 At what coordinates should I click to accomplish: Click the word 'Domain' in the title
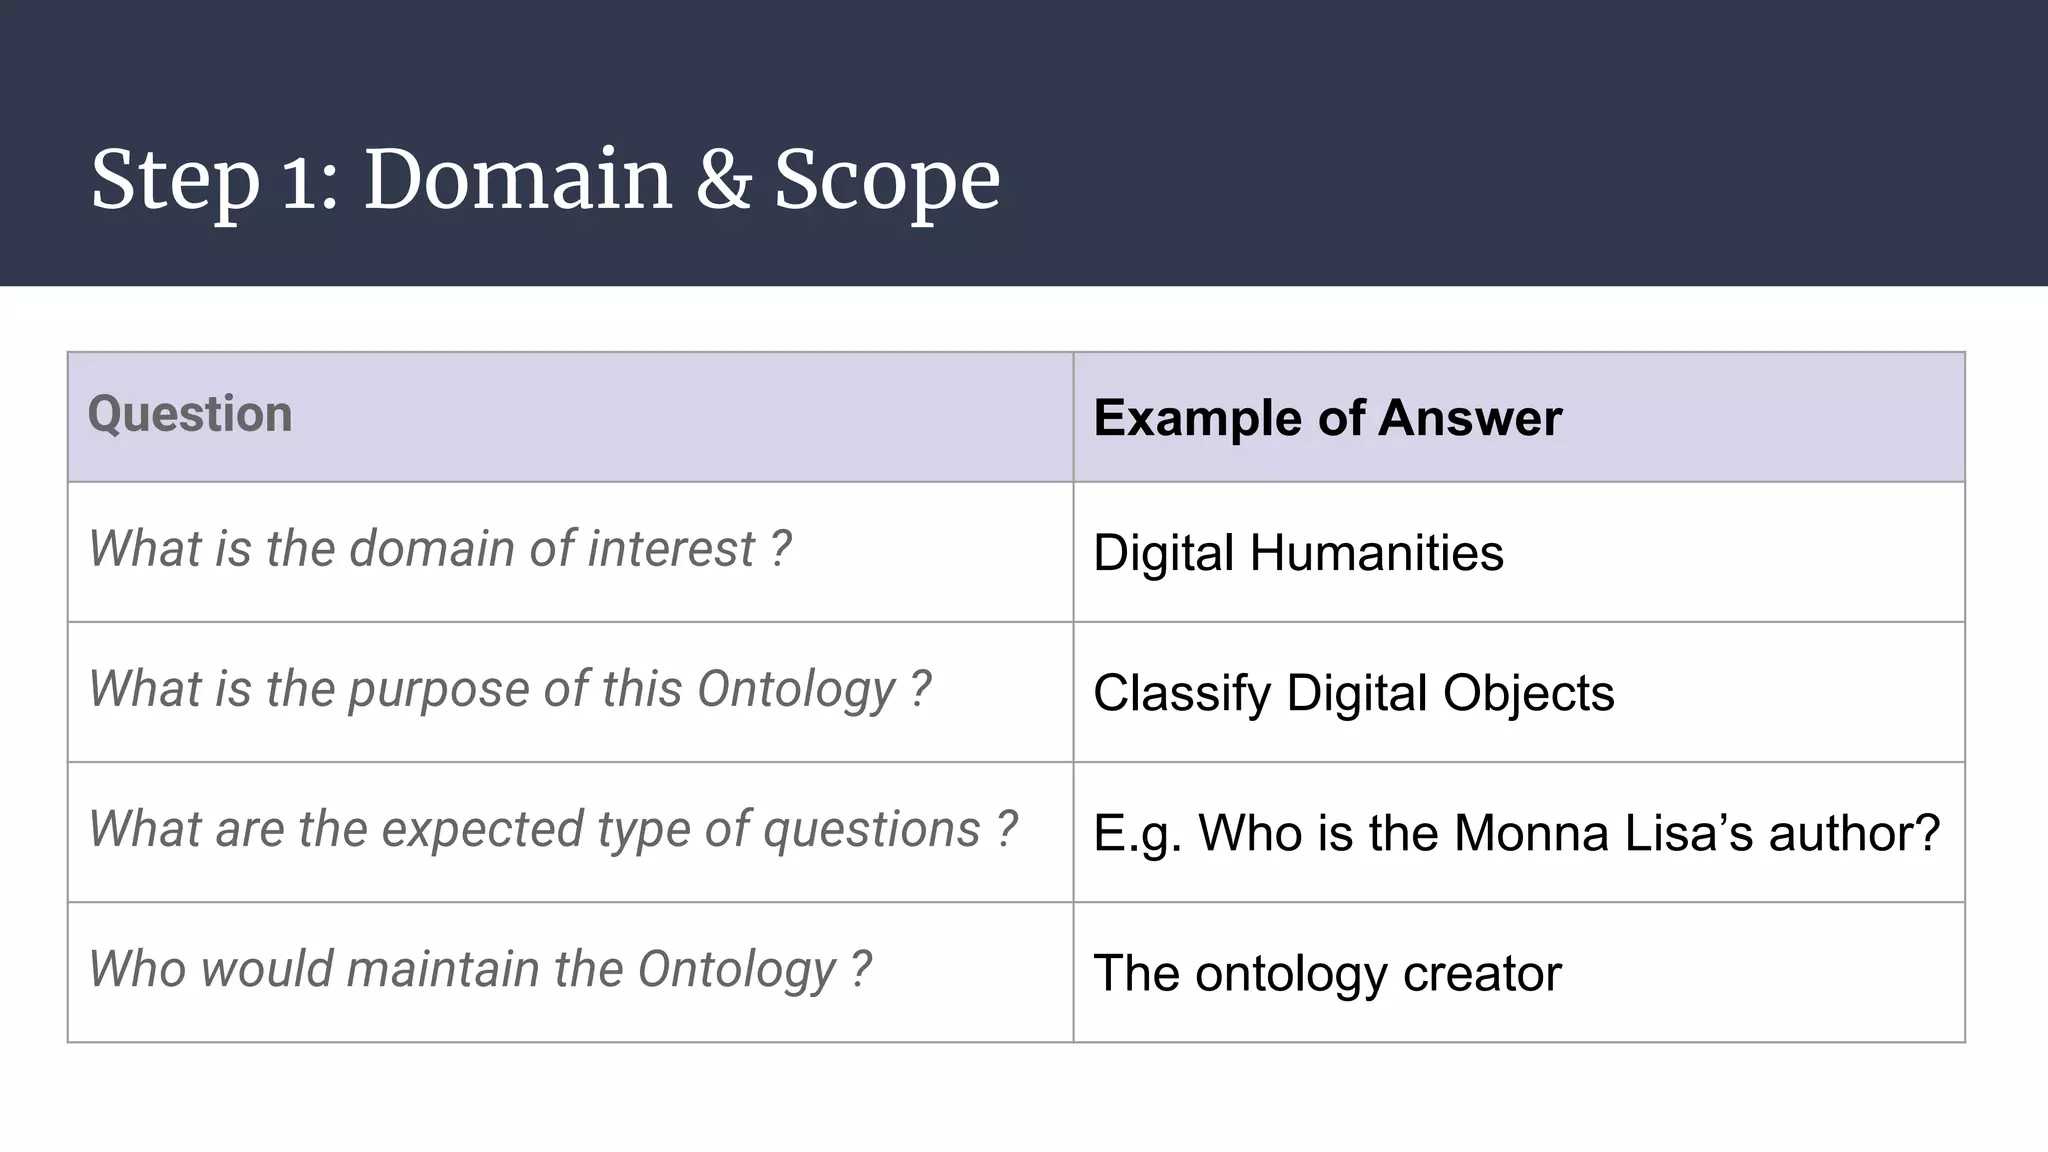click(x=517, y=180)
